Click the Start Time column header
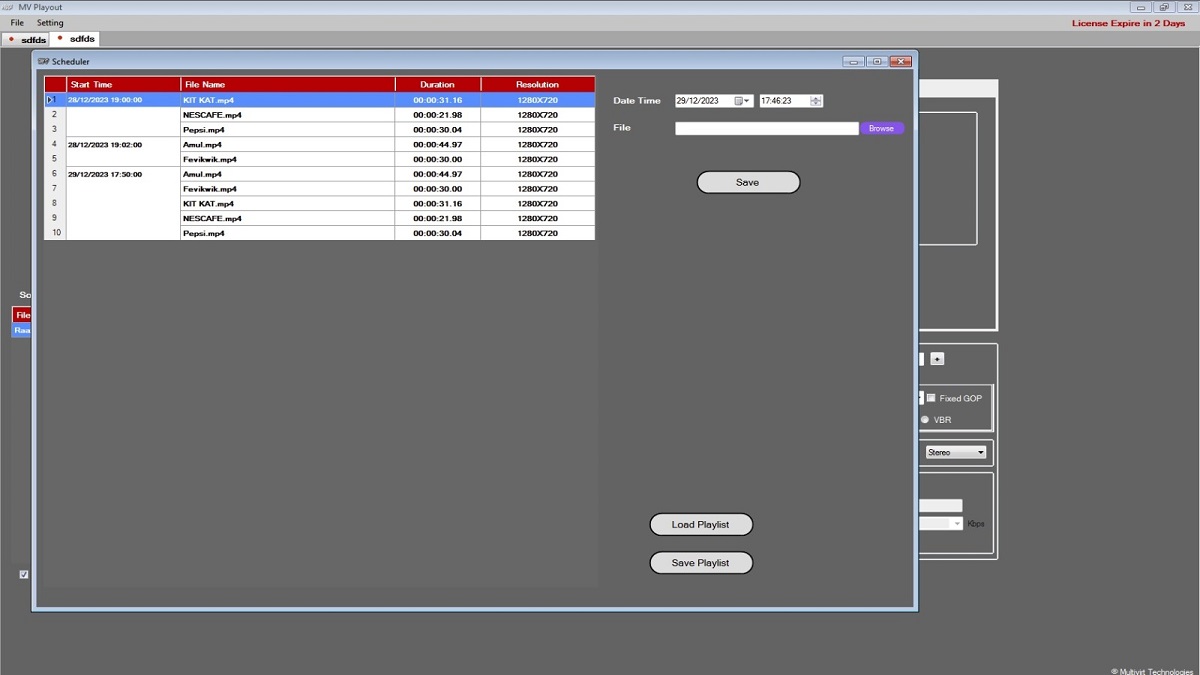This screenshot has height=675, width=1200. [x=123, y=85]
